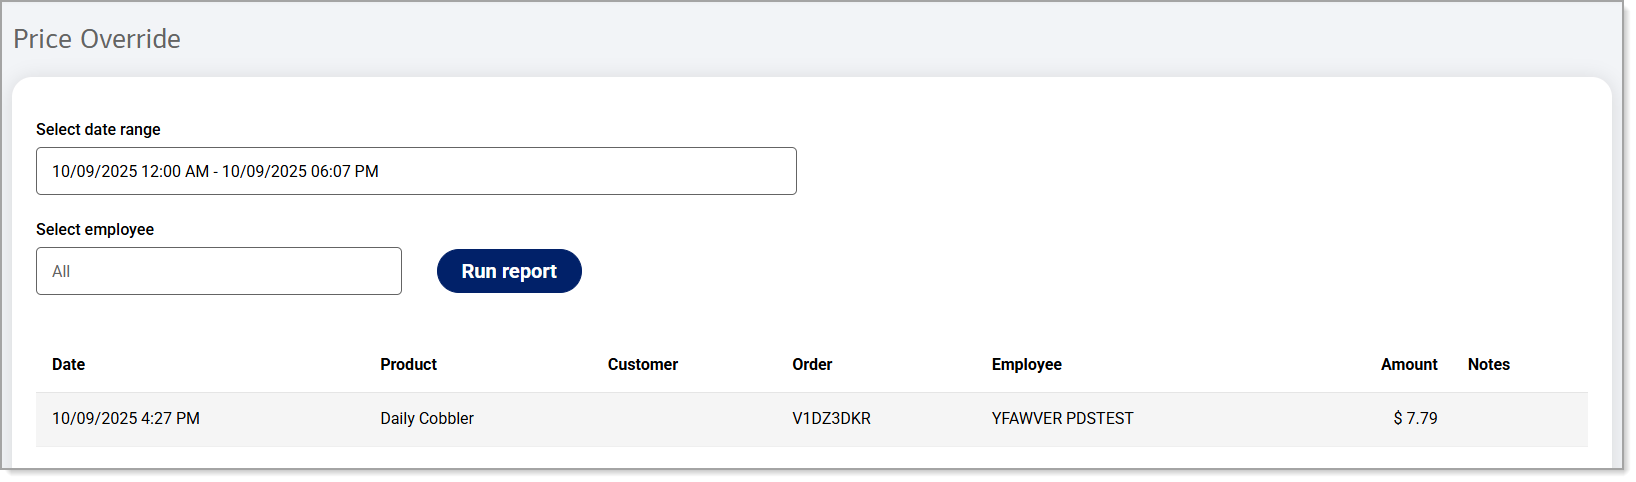Click the date range input field
This screenshot has width=1636, height=482.
tap(416, 171)
